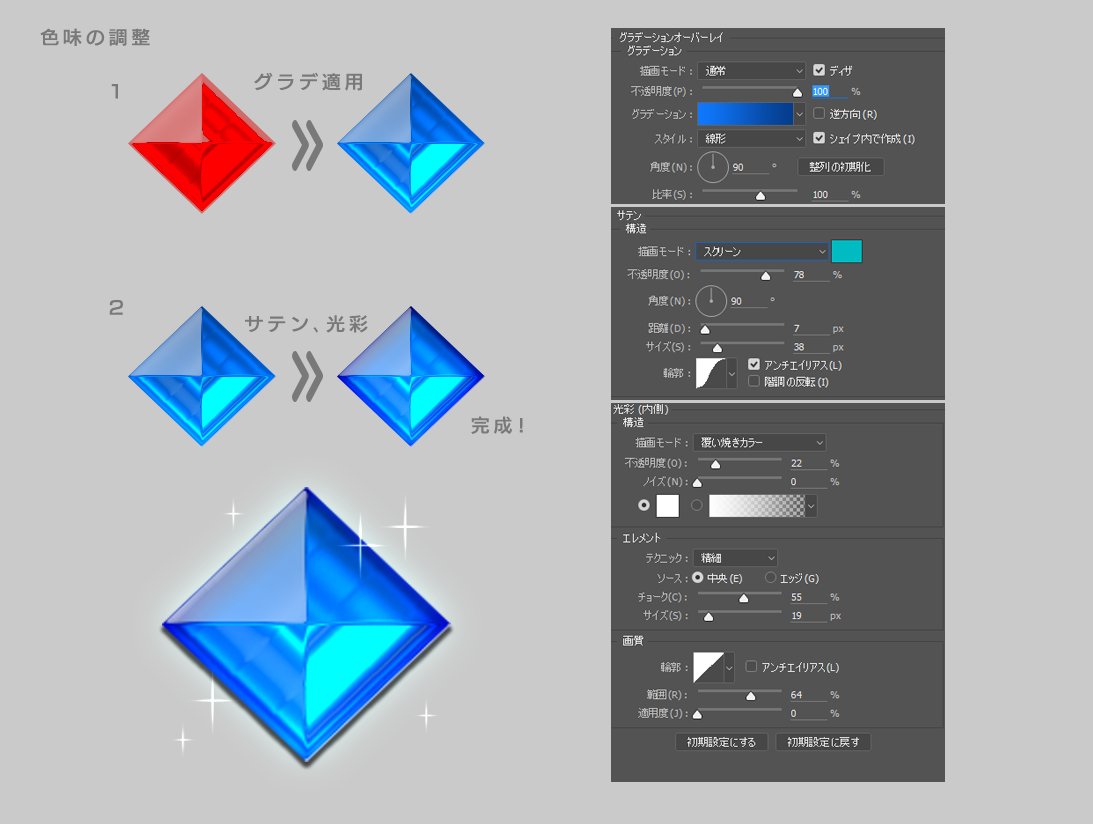Click the 初期設定にする button

pos(724,741)
